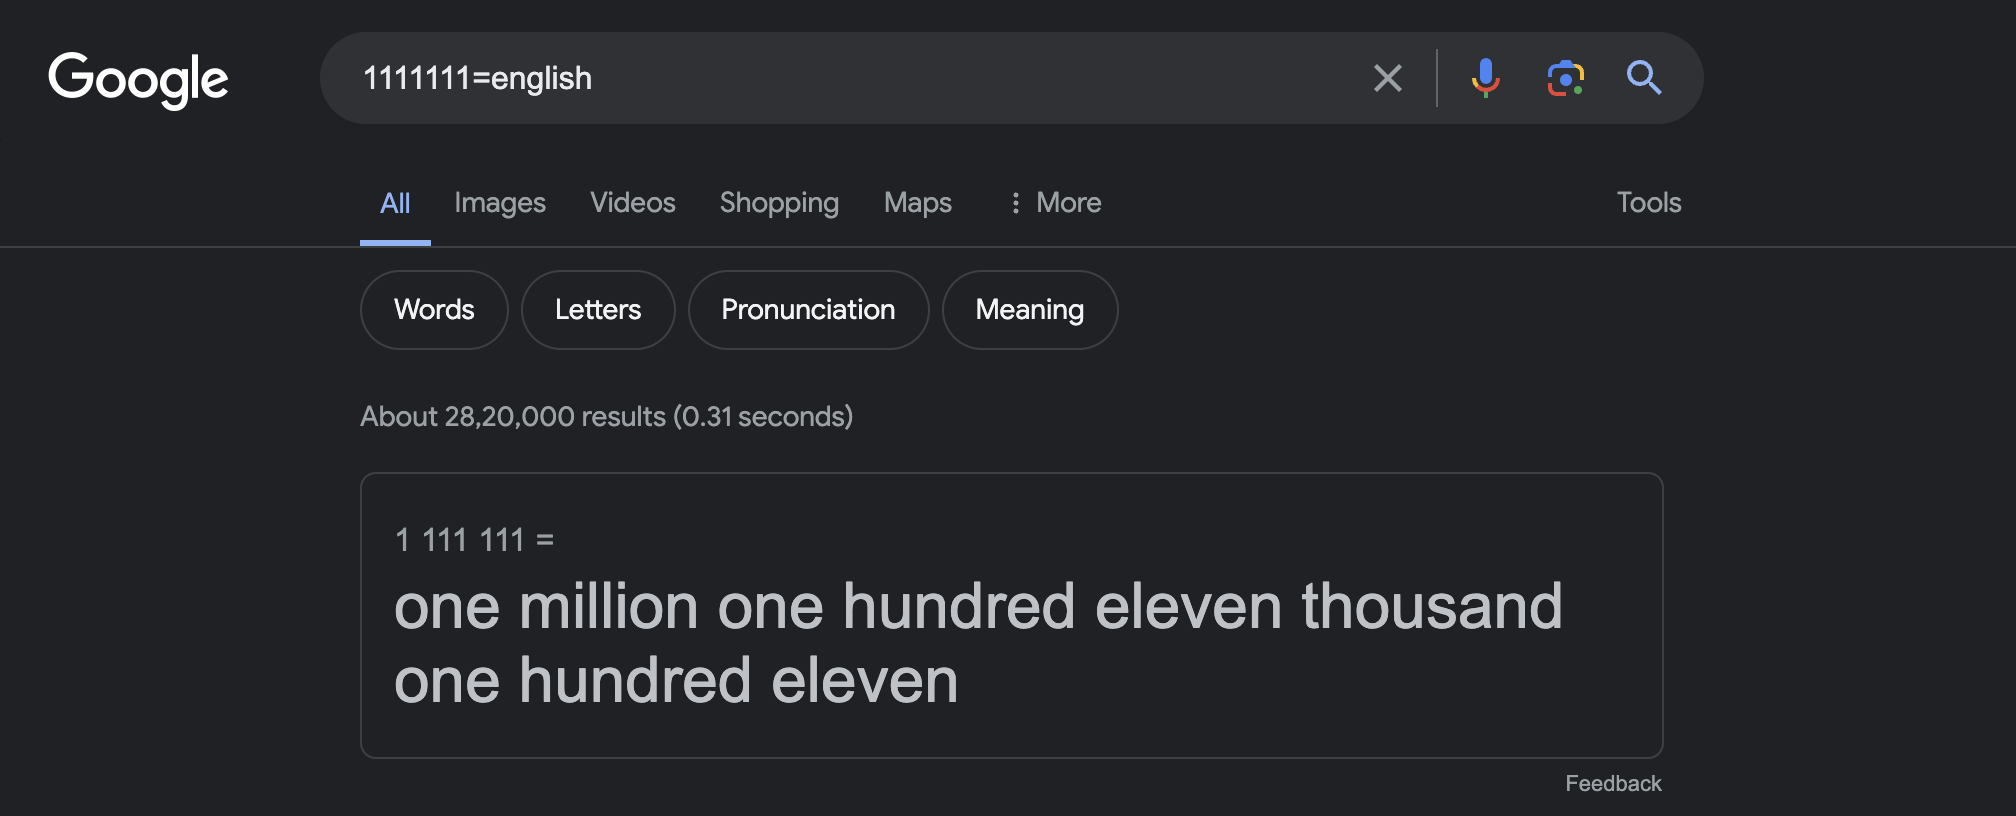This screenshot has width=2016, height=816.
Task: Expand the More search categories menu
Action: 1054,203
